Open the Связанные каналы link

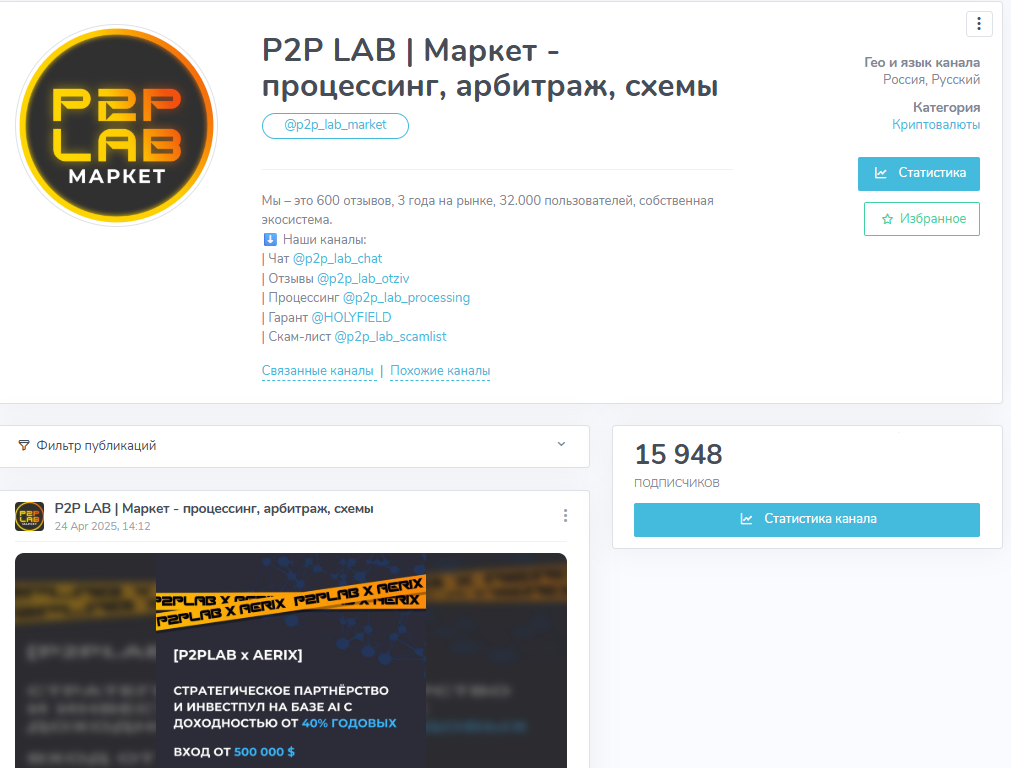coord(318,371)
